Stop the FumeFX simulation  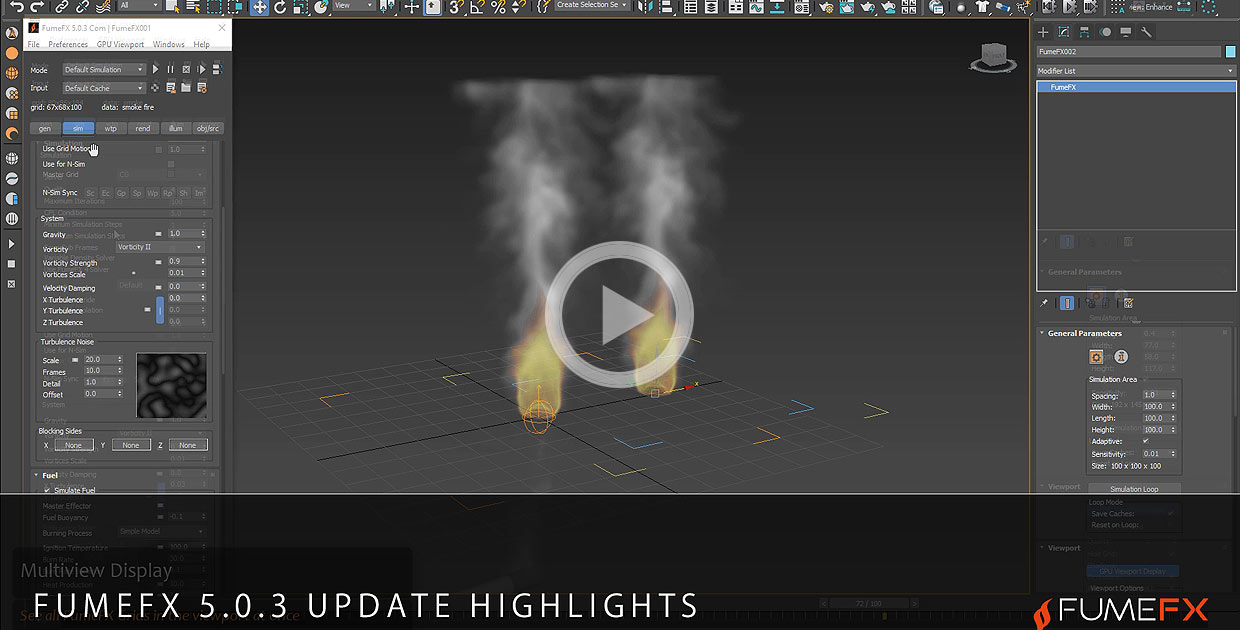(186, 69)
